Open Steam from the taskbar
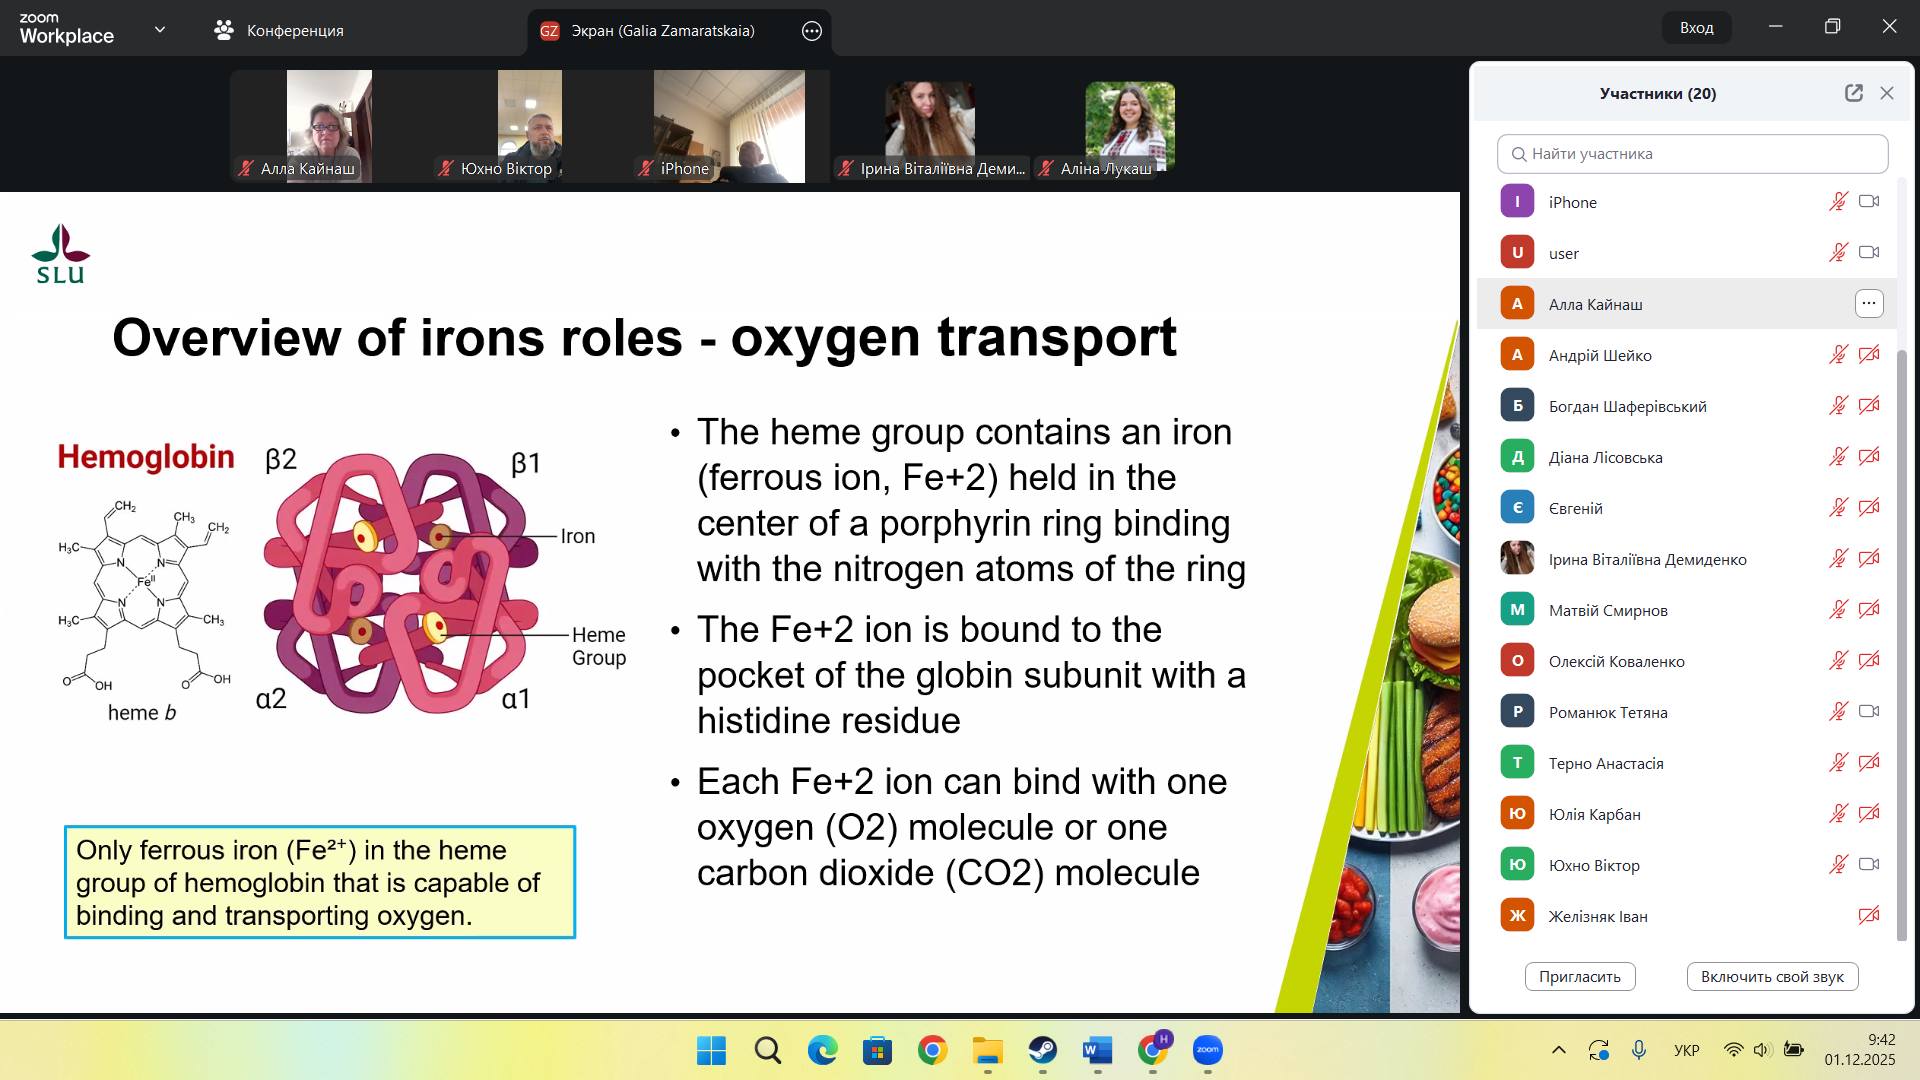Screen dimensions: 1920x1080 point(1042,1050)
